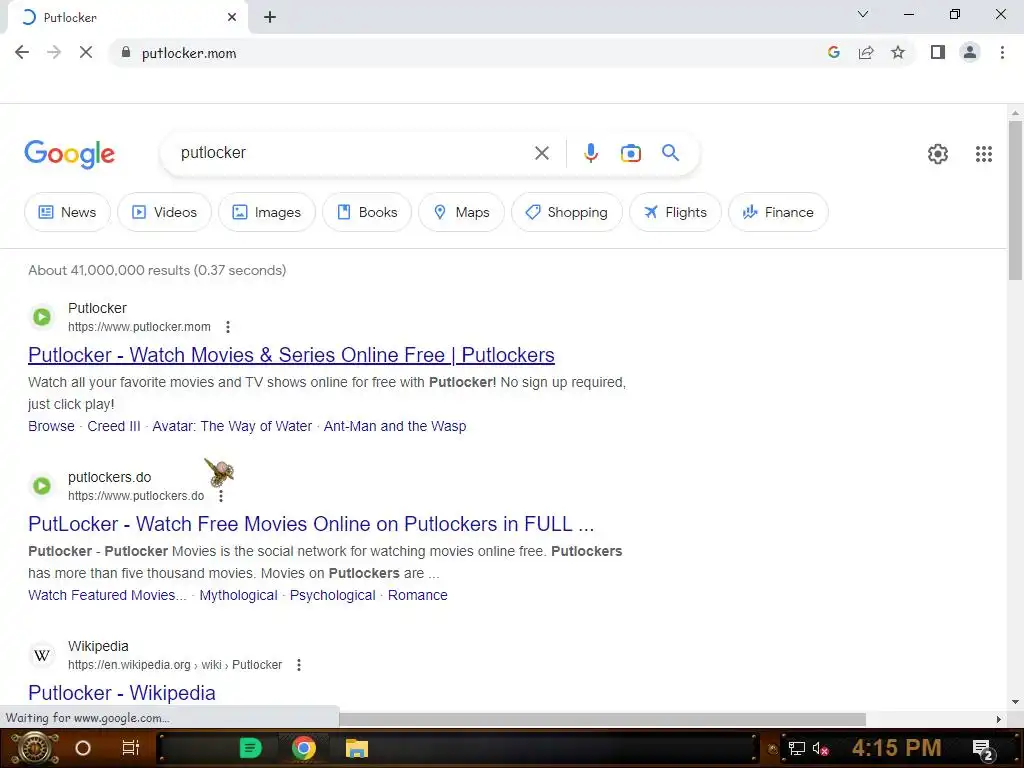1024x768 pixels.
Task: Open PutLocker Watch Free Movies link
Action: click(311, 524)
